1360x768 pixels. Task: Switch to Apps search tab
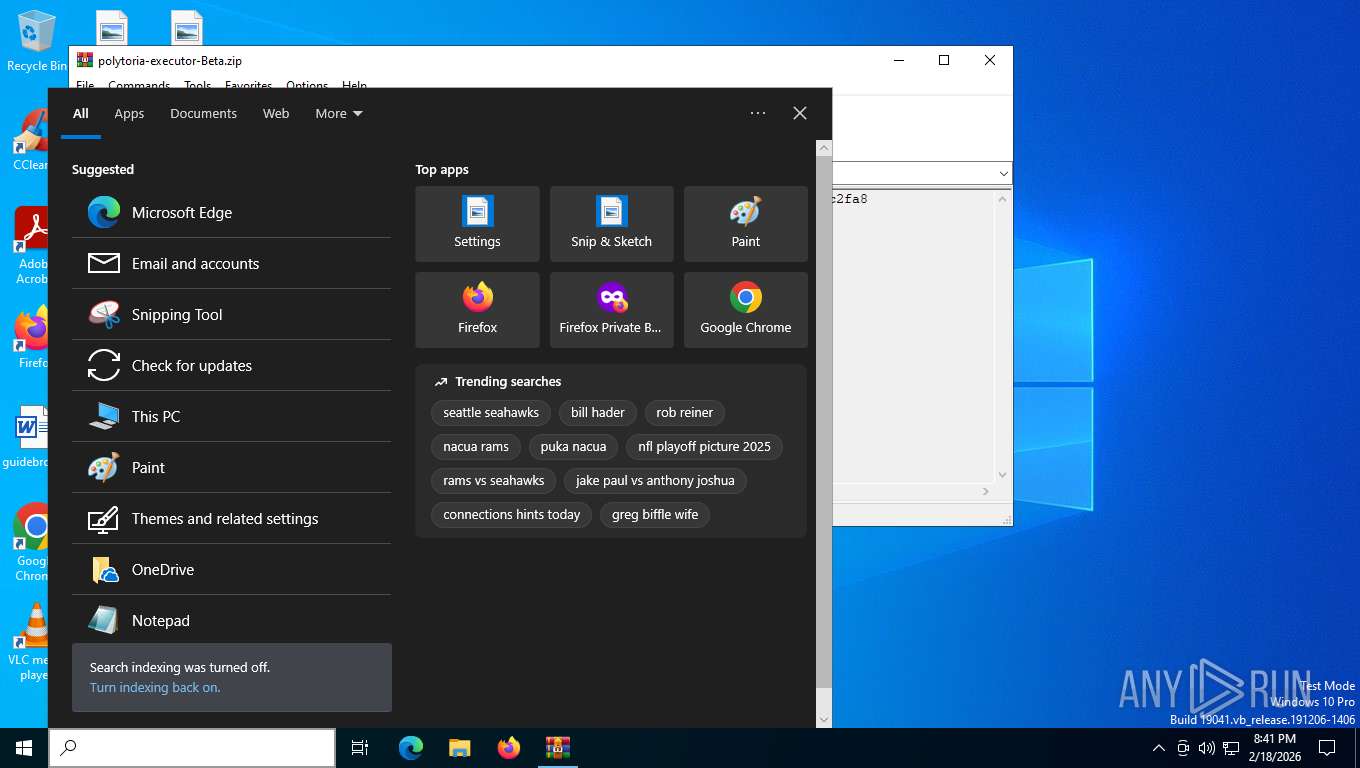(x=129, y=114)
